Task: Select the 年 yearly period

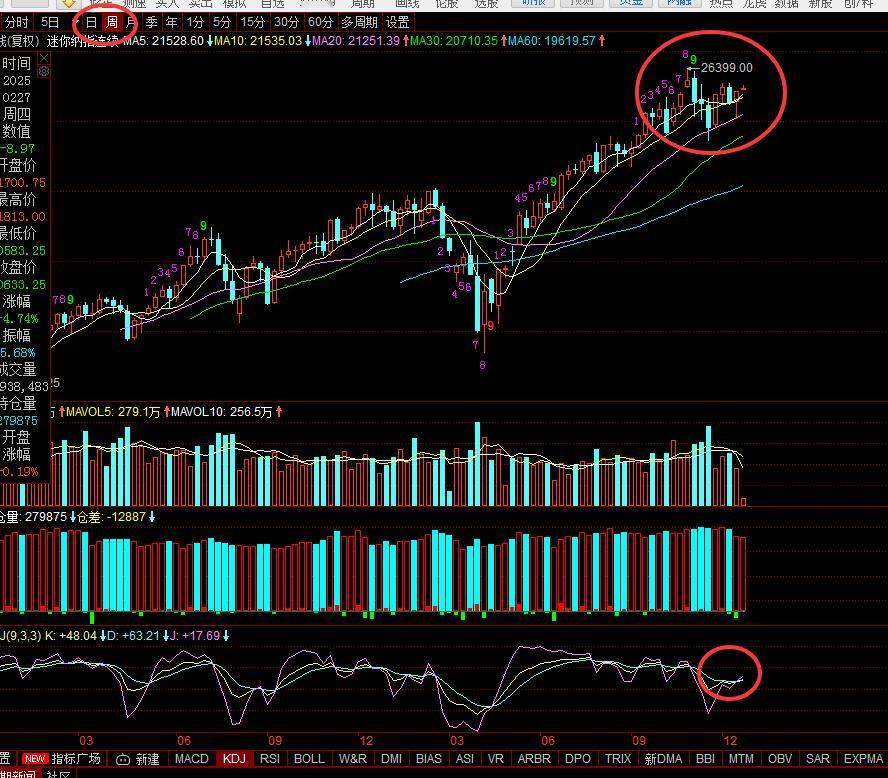Action: tap(172, 23)
